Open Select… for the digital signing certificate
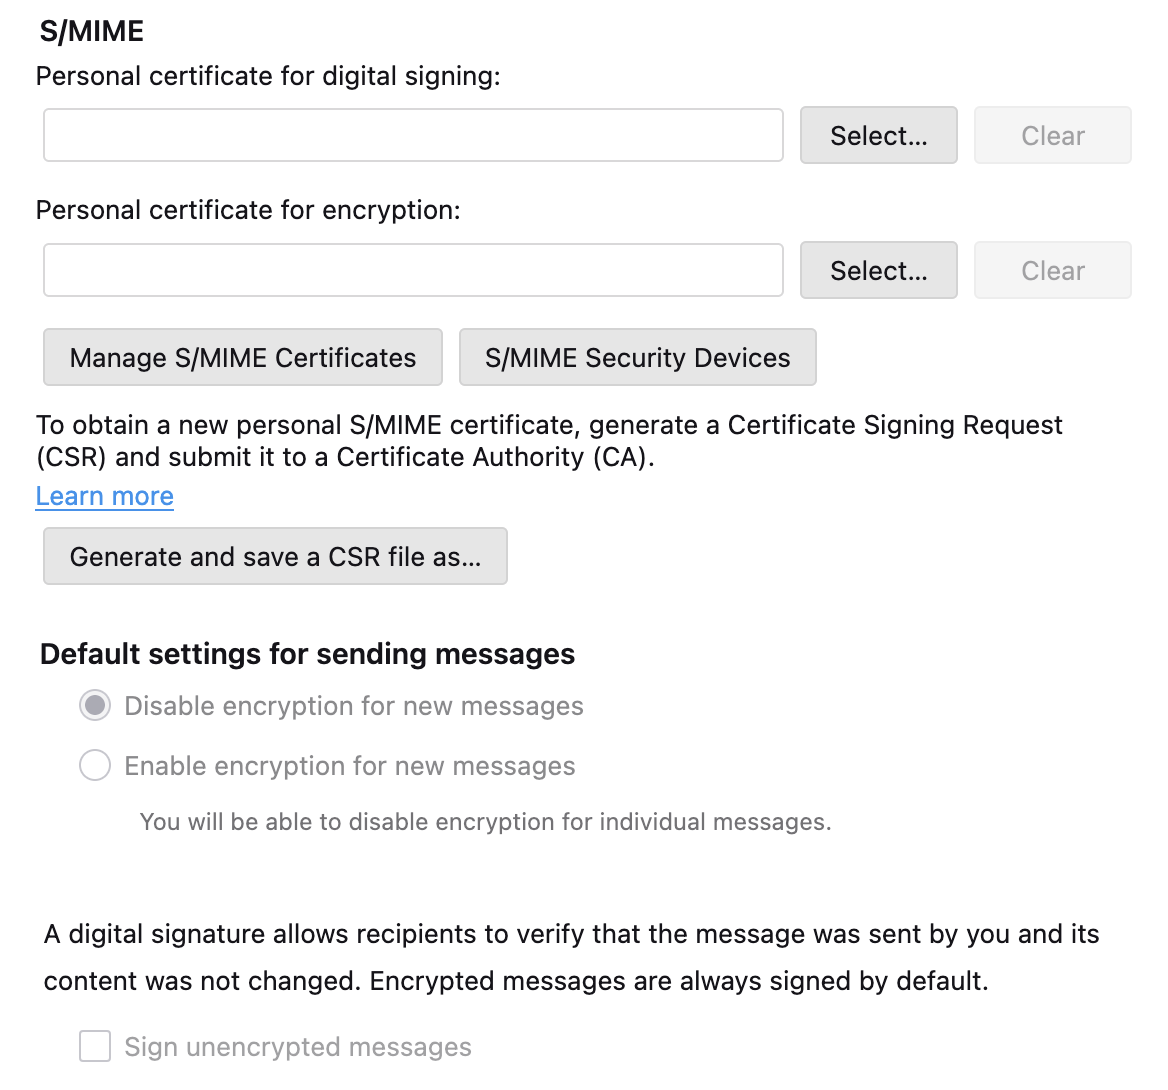Image resolution: width=1168 pixels, height=1090 pixels. coord(878,135)
